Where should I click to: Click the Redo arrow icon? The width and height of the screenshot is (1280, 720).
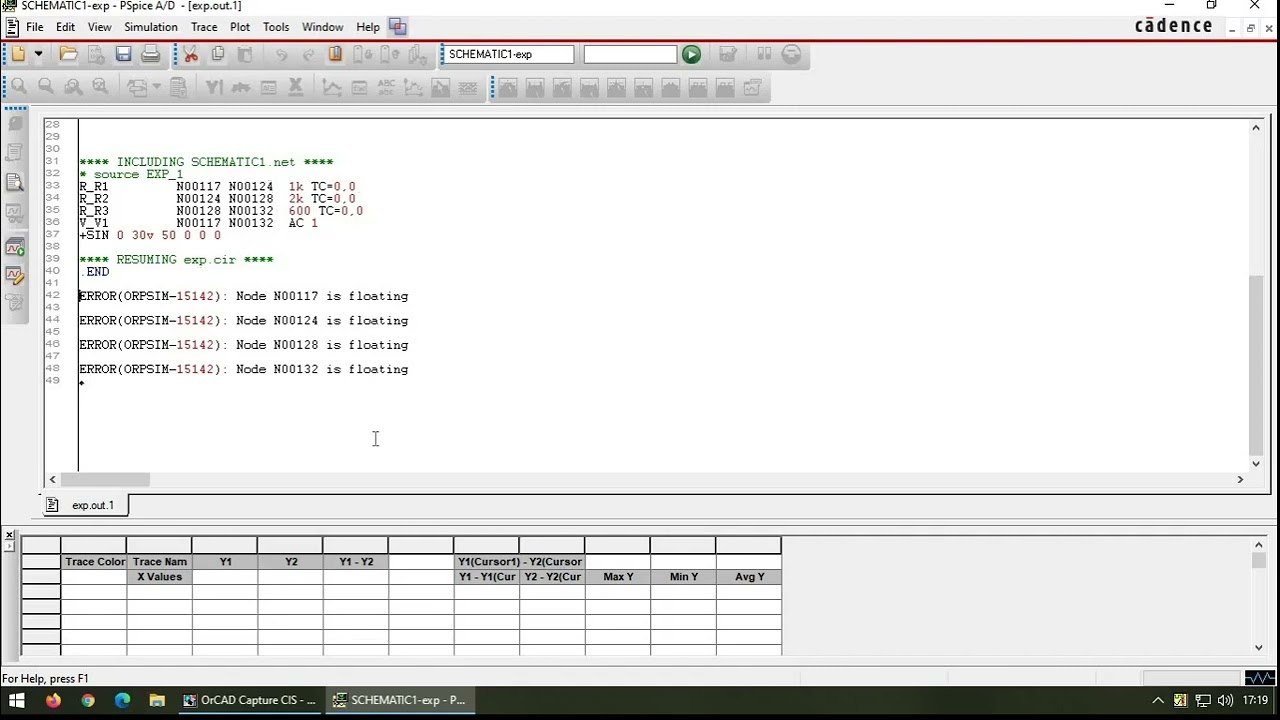point(308,54)
